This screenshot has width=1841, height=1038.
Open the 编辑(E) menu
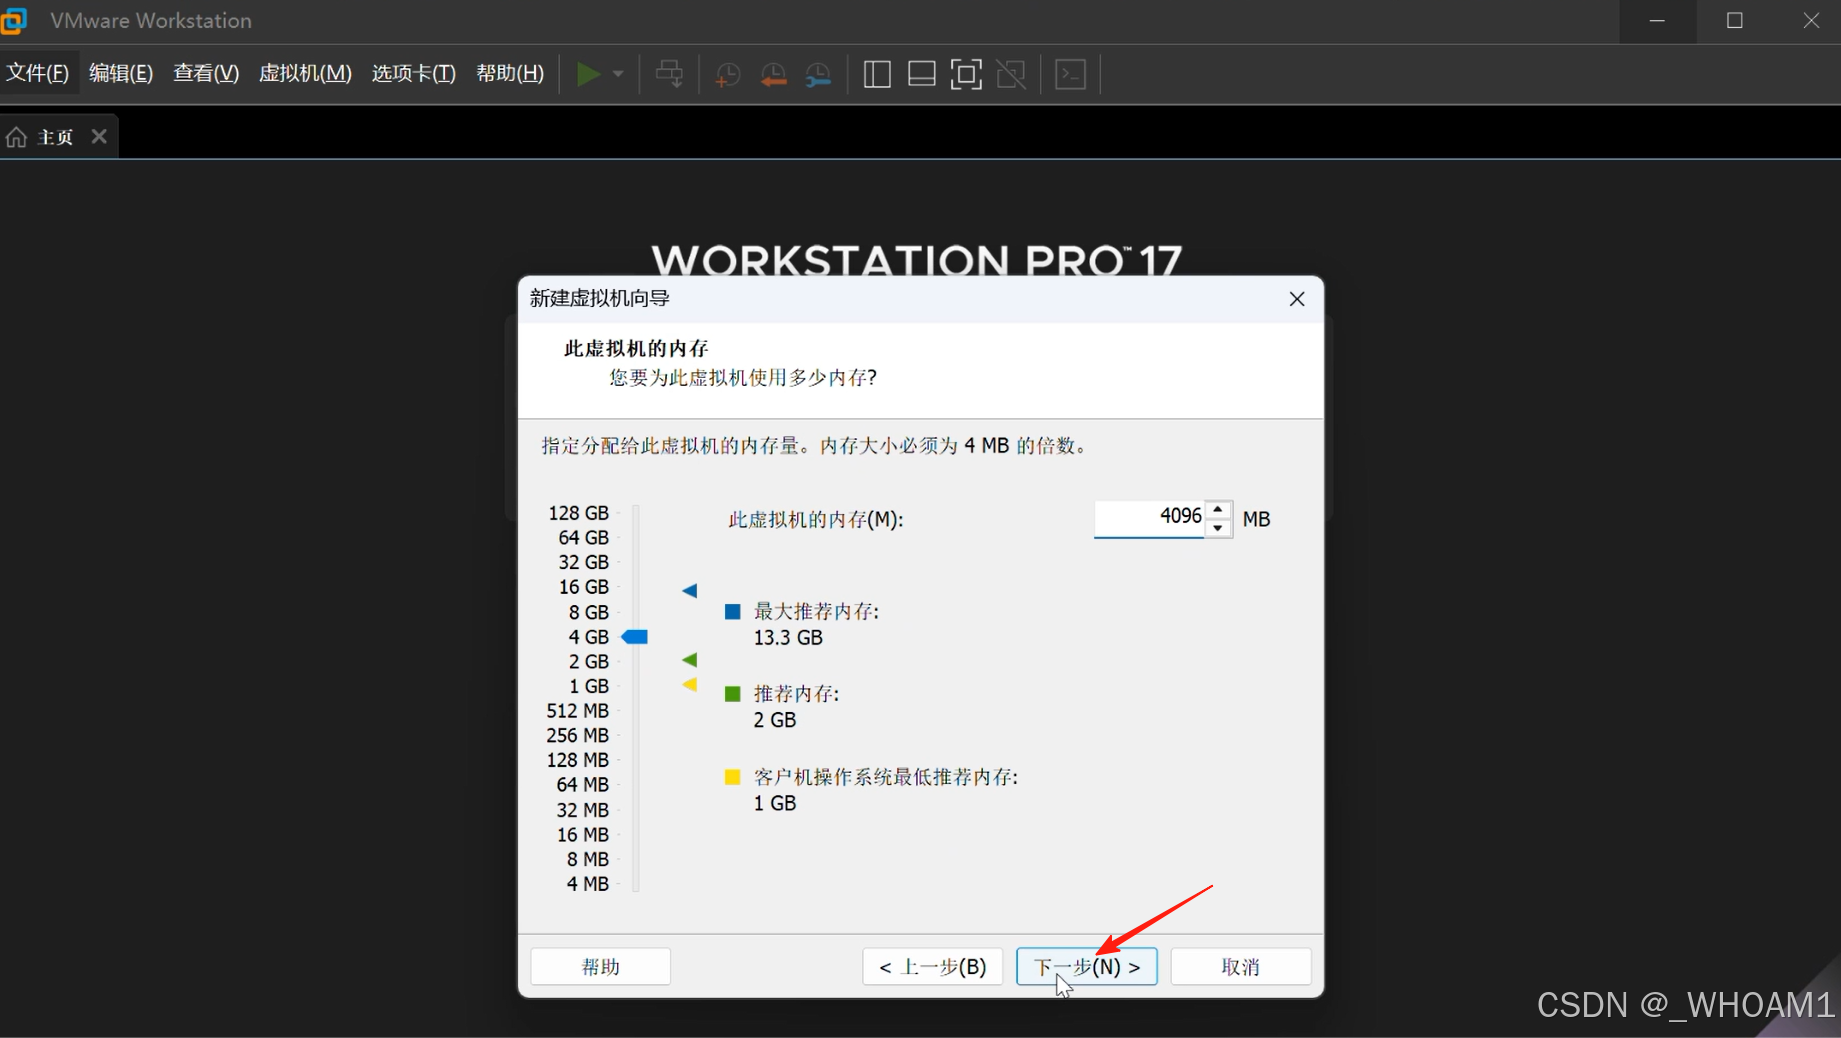tap(121, 74)
